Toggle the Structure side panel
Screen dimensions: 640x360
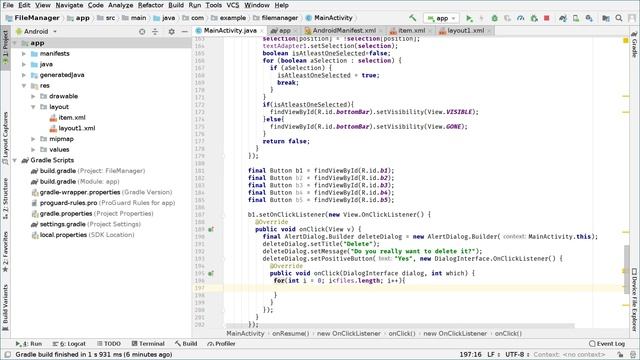[x=5, y=199]
